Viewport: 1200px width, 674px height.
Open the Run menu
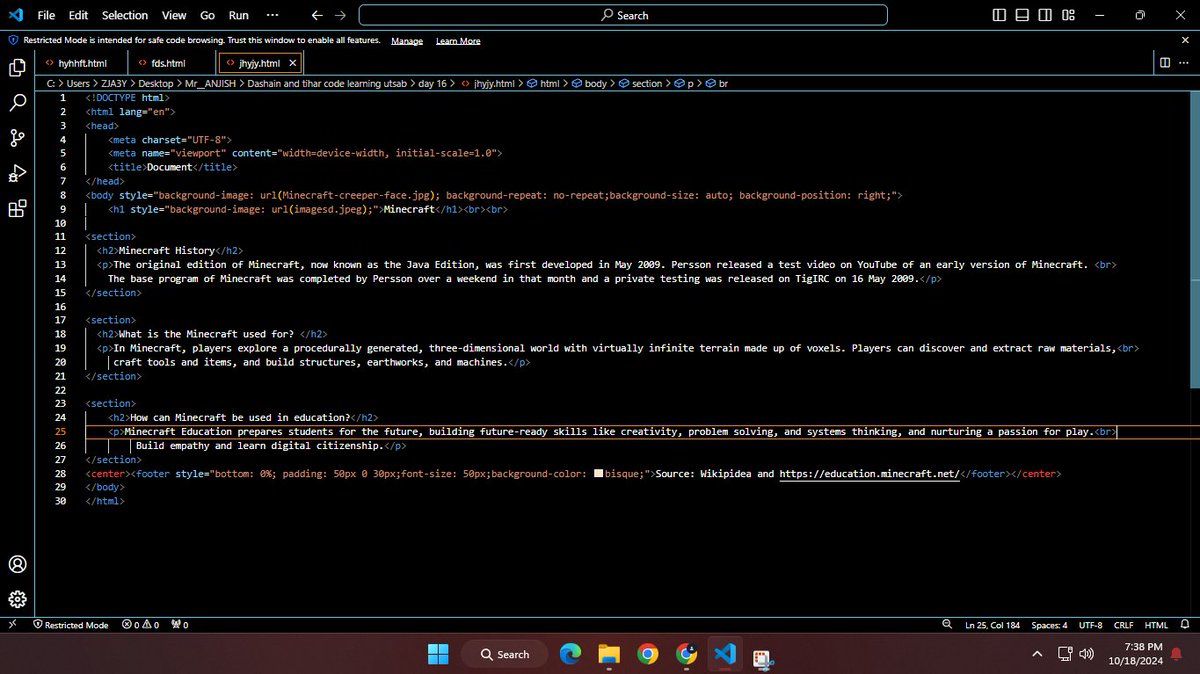pos(238,15)
